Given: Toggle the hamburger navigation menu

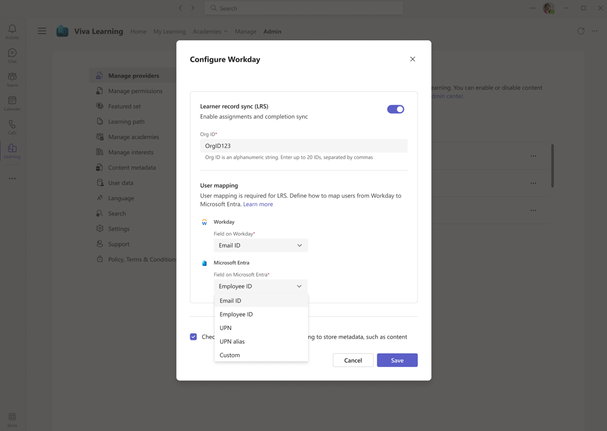Looking at the screenshot, I should pos(42,31).
